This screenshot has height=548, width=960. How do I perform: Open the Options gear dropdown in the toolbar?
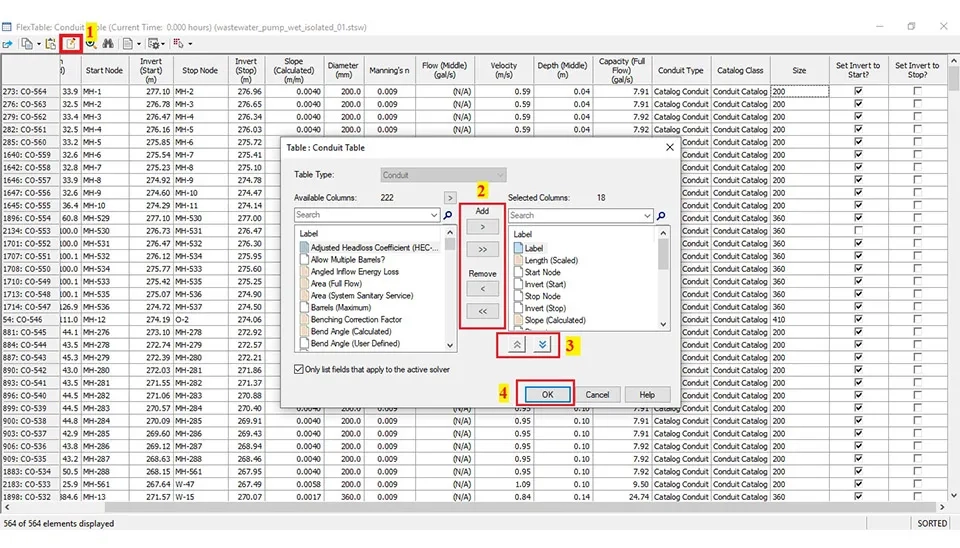157,44
